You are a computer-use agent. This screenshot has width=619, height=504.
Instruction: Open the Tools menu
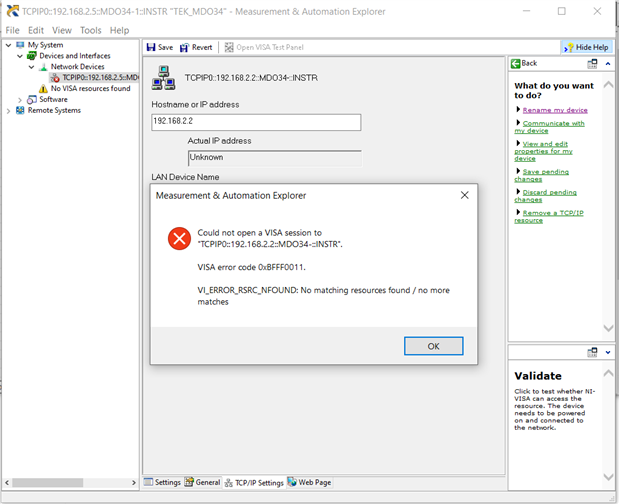(x=91, y=30)
